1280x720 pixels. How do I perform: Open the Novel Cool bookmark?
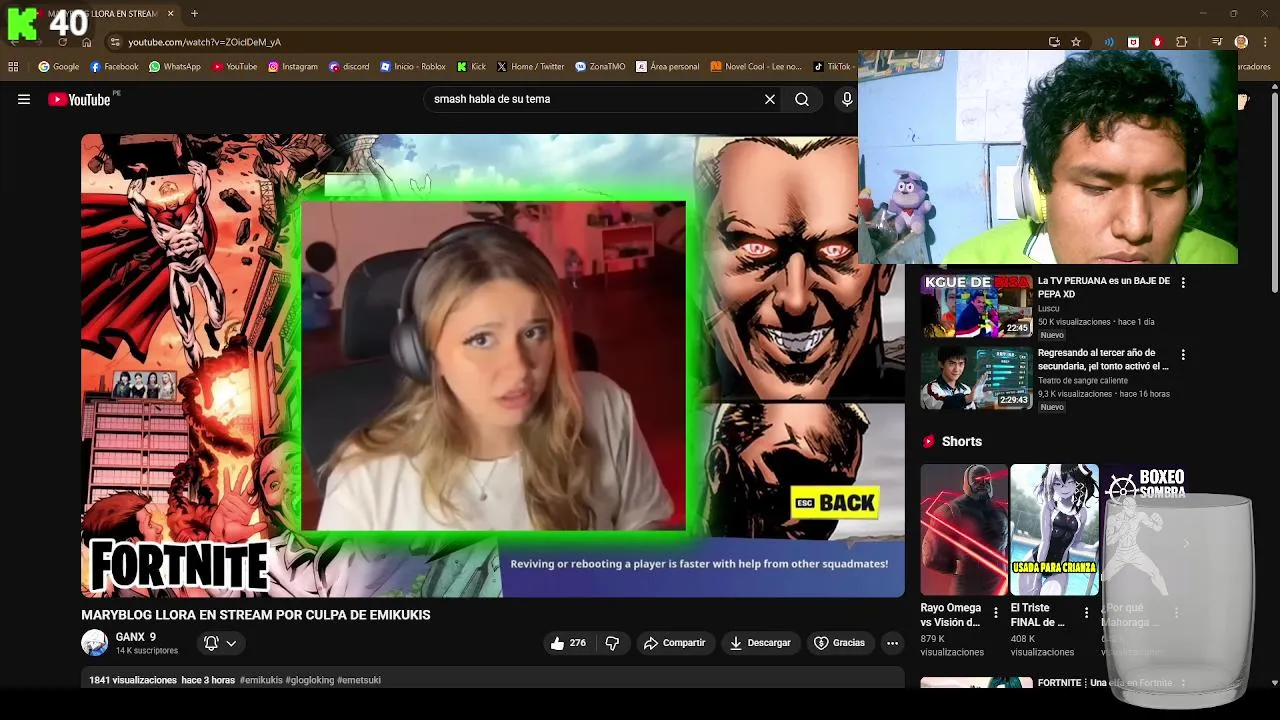click(x=756, y=67)
